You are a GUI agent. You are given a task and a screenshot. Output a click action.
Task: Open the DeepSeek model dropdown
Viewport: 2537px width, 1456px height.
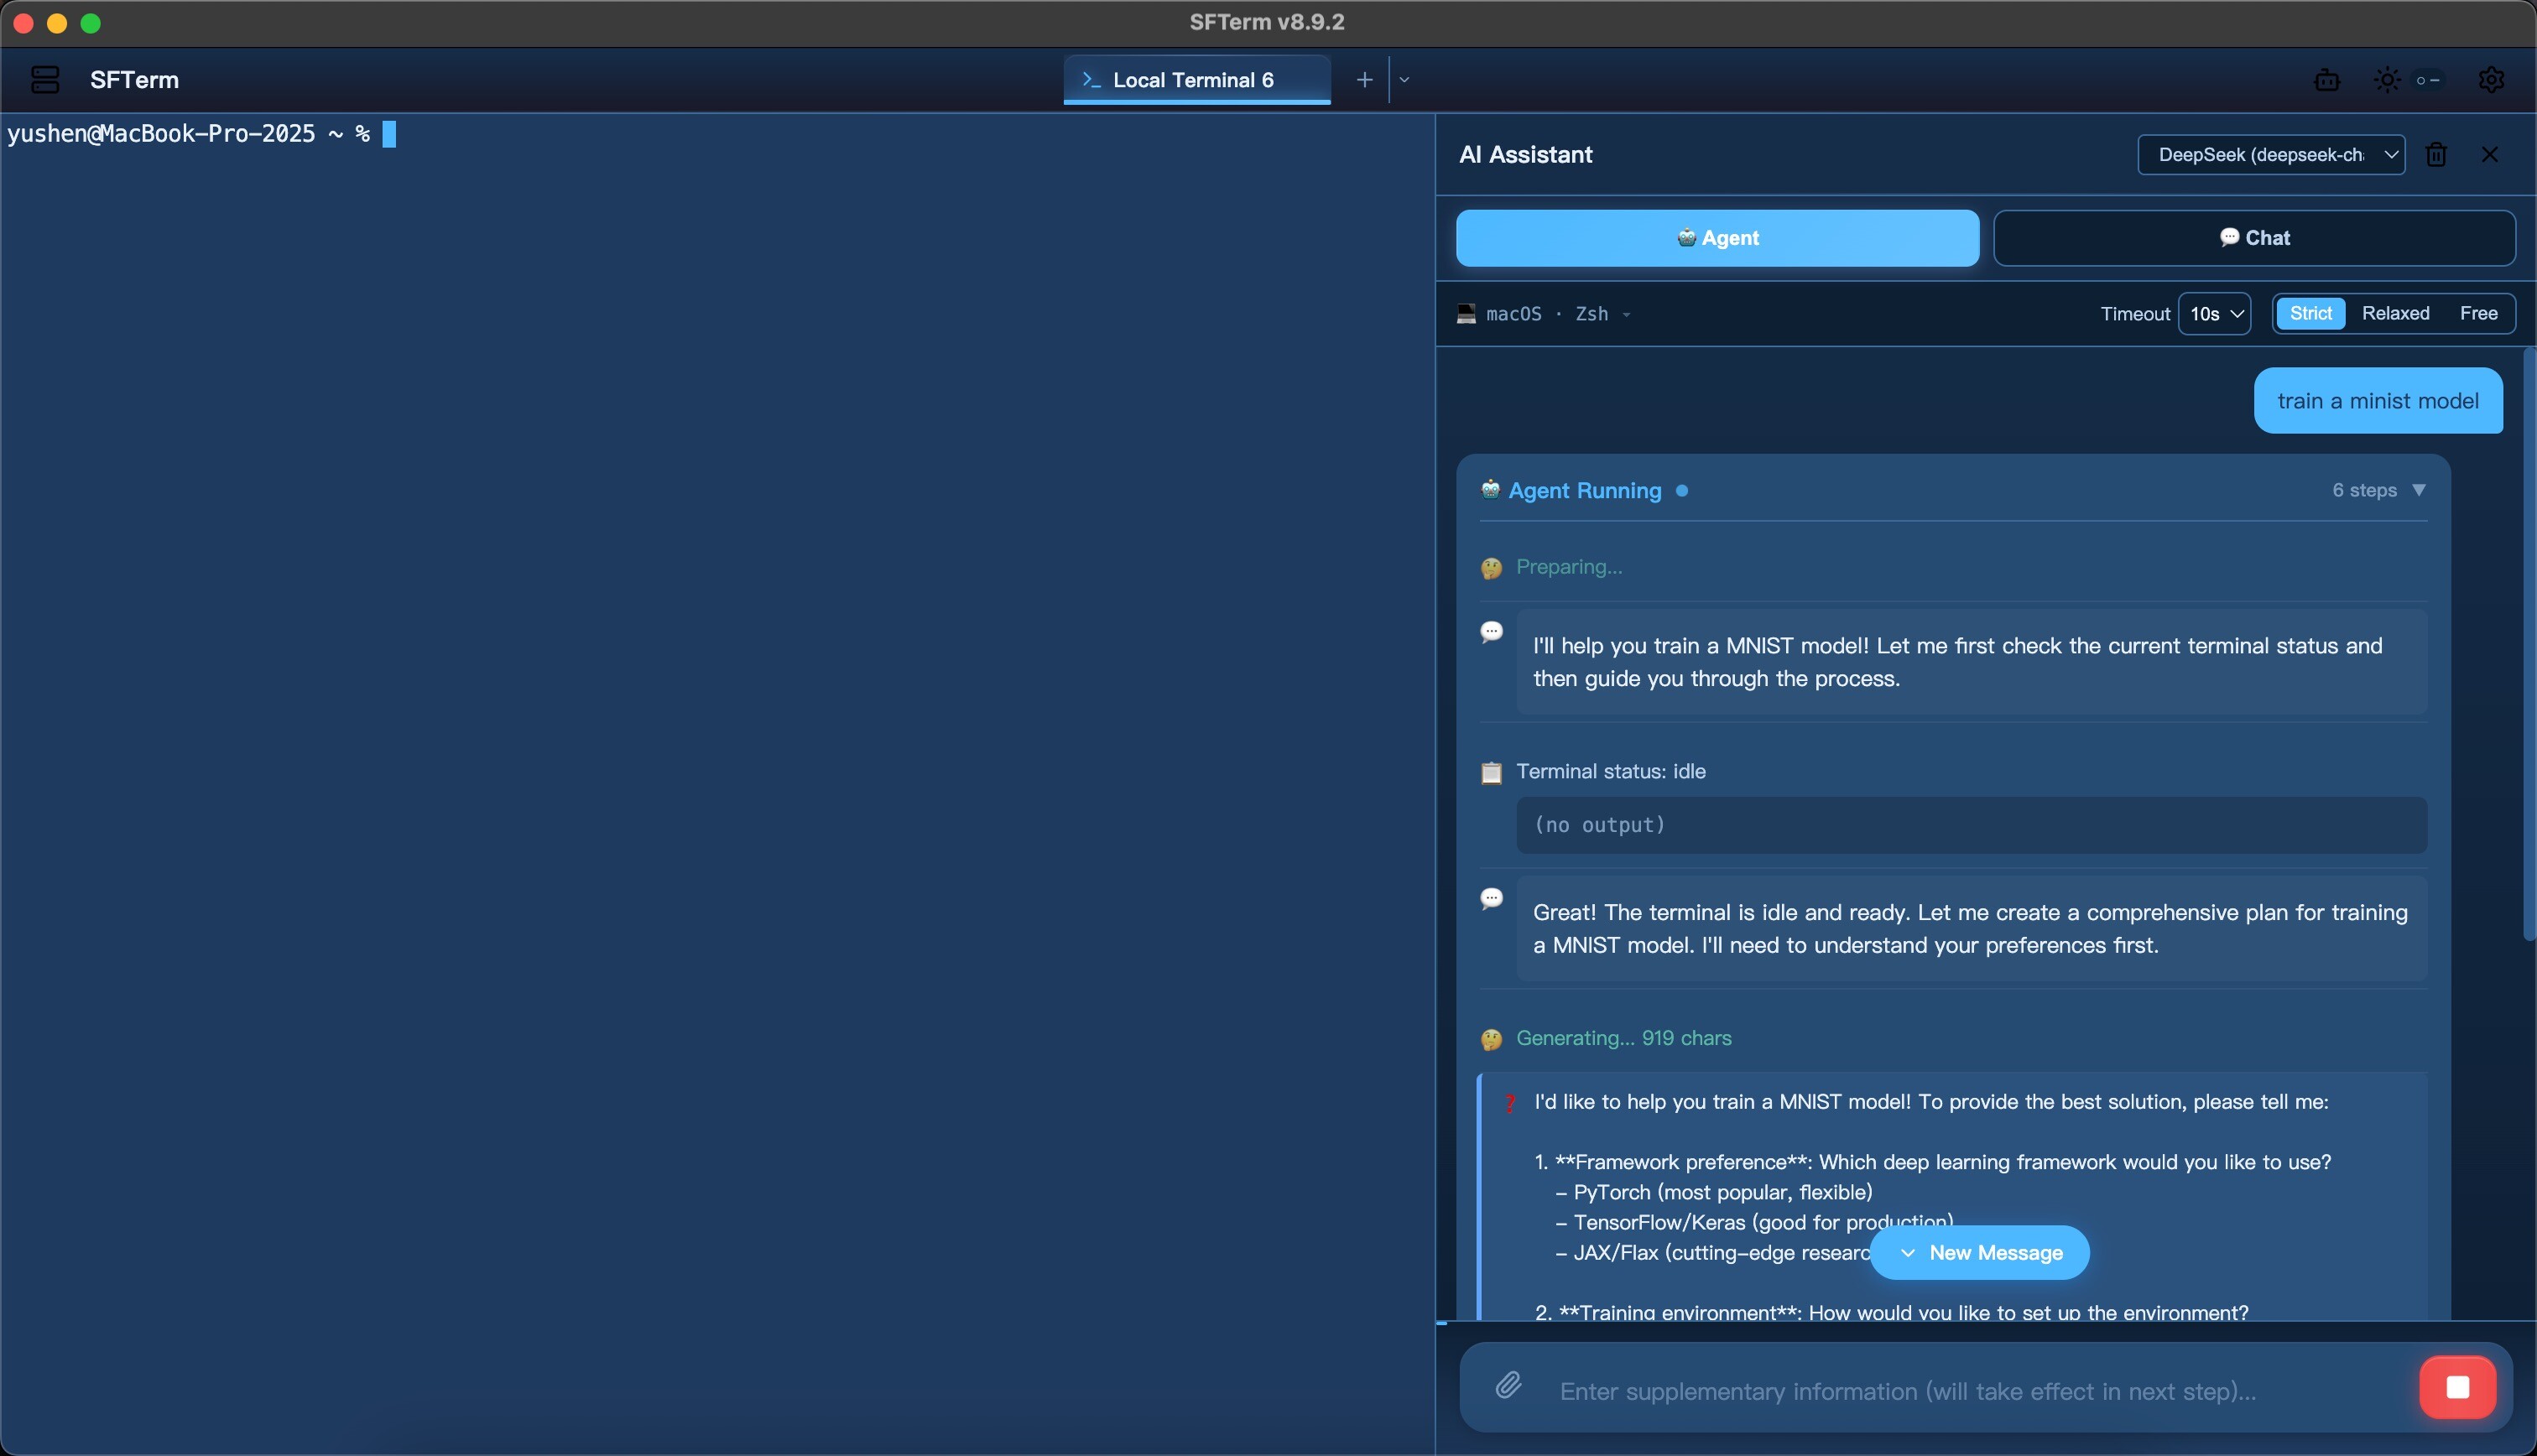coord(2270,154)
